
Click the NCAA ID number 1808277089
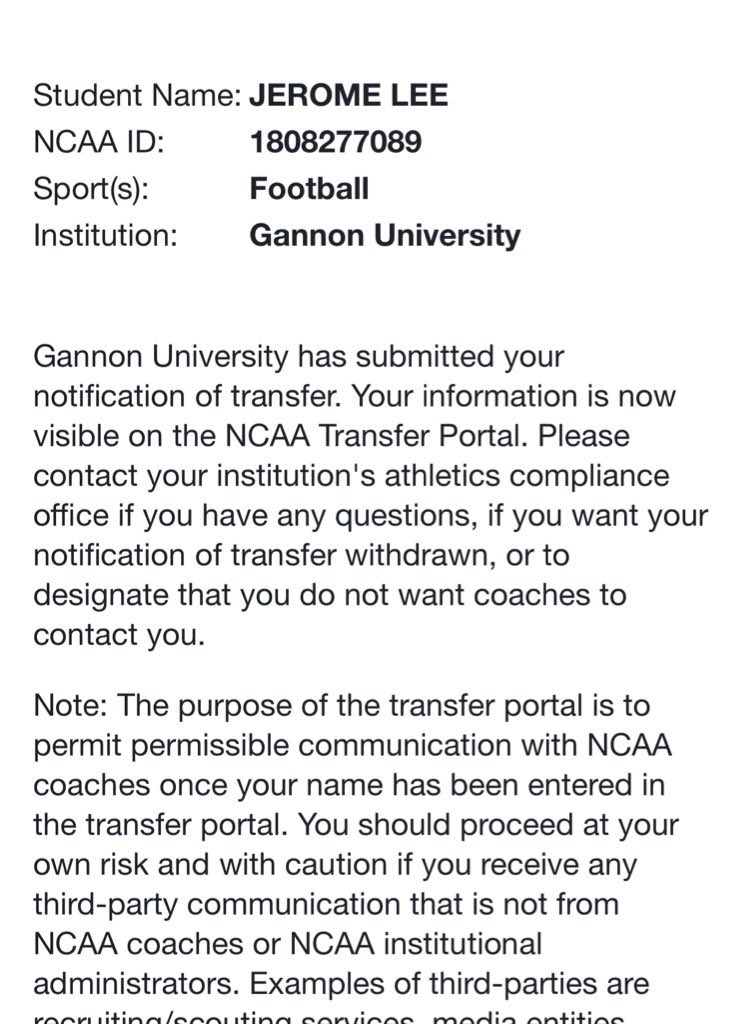(x=336, y=142)
